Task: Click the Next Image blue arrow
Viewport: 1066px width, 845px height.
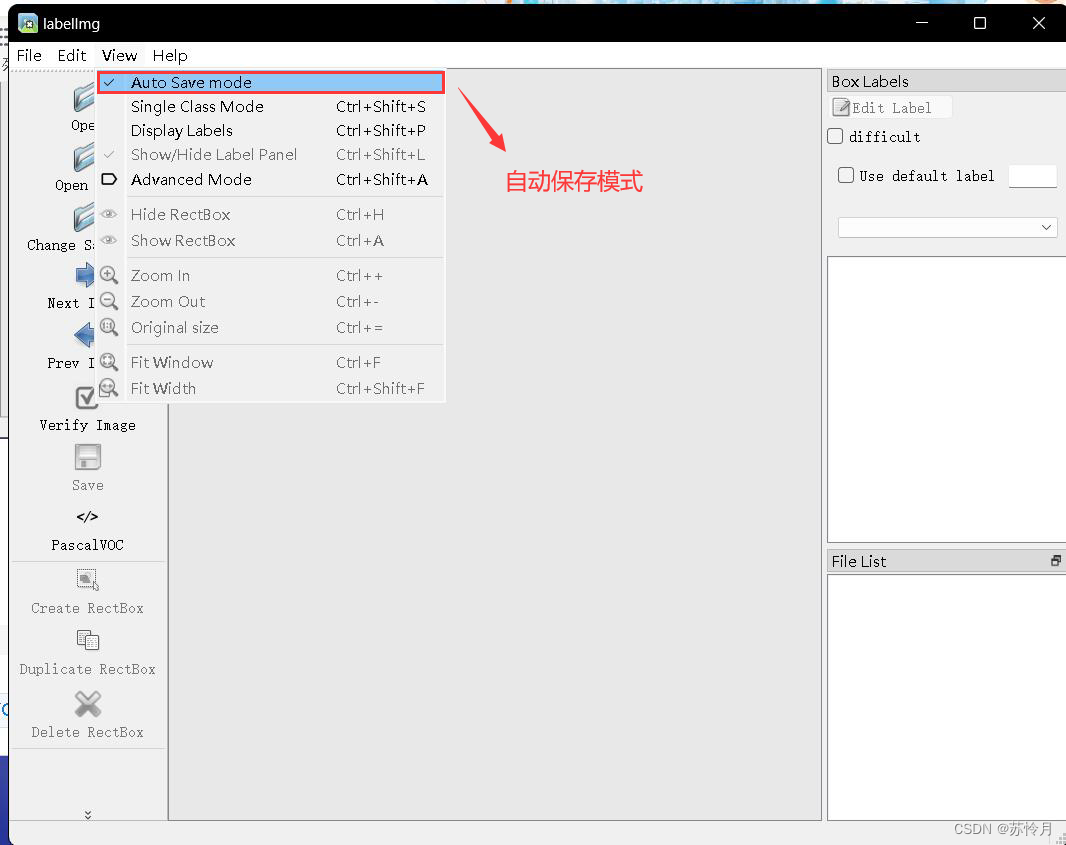Action: click(x=85, y=275)
